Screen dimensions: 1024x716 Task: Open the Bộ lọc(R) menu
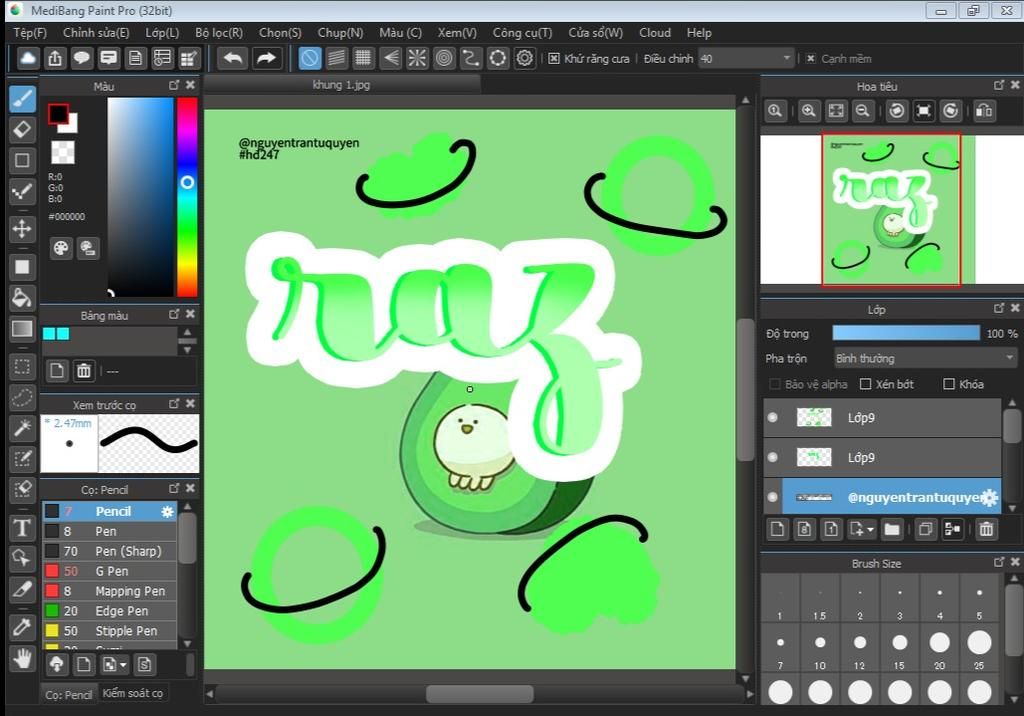[x=219, y=33]
